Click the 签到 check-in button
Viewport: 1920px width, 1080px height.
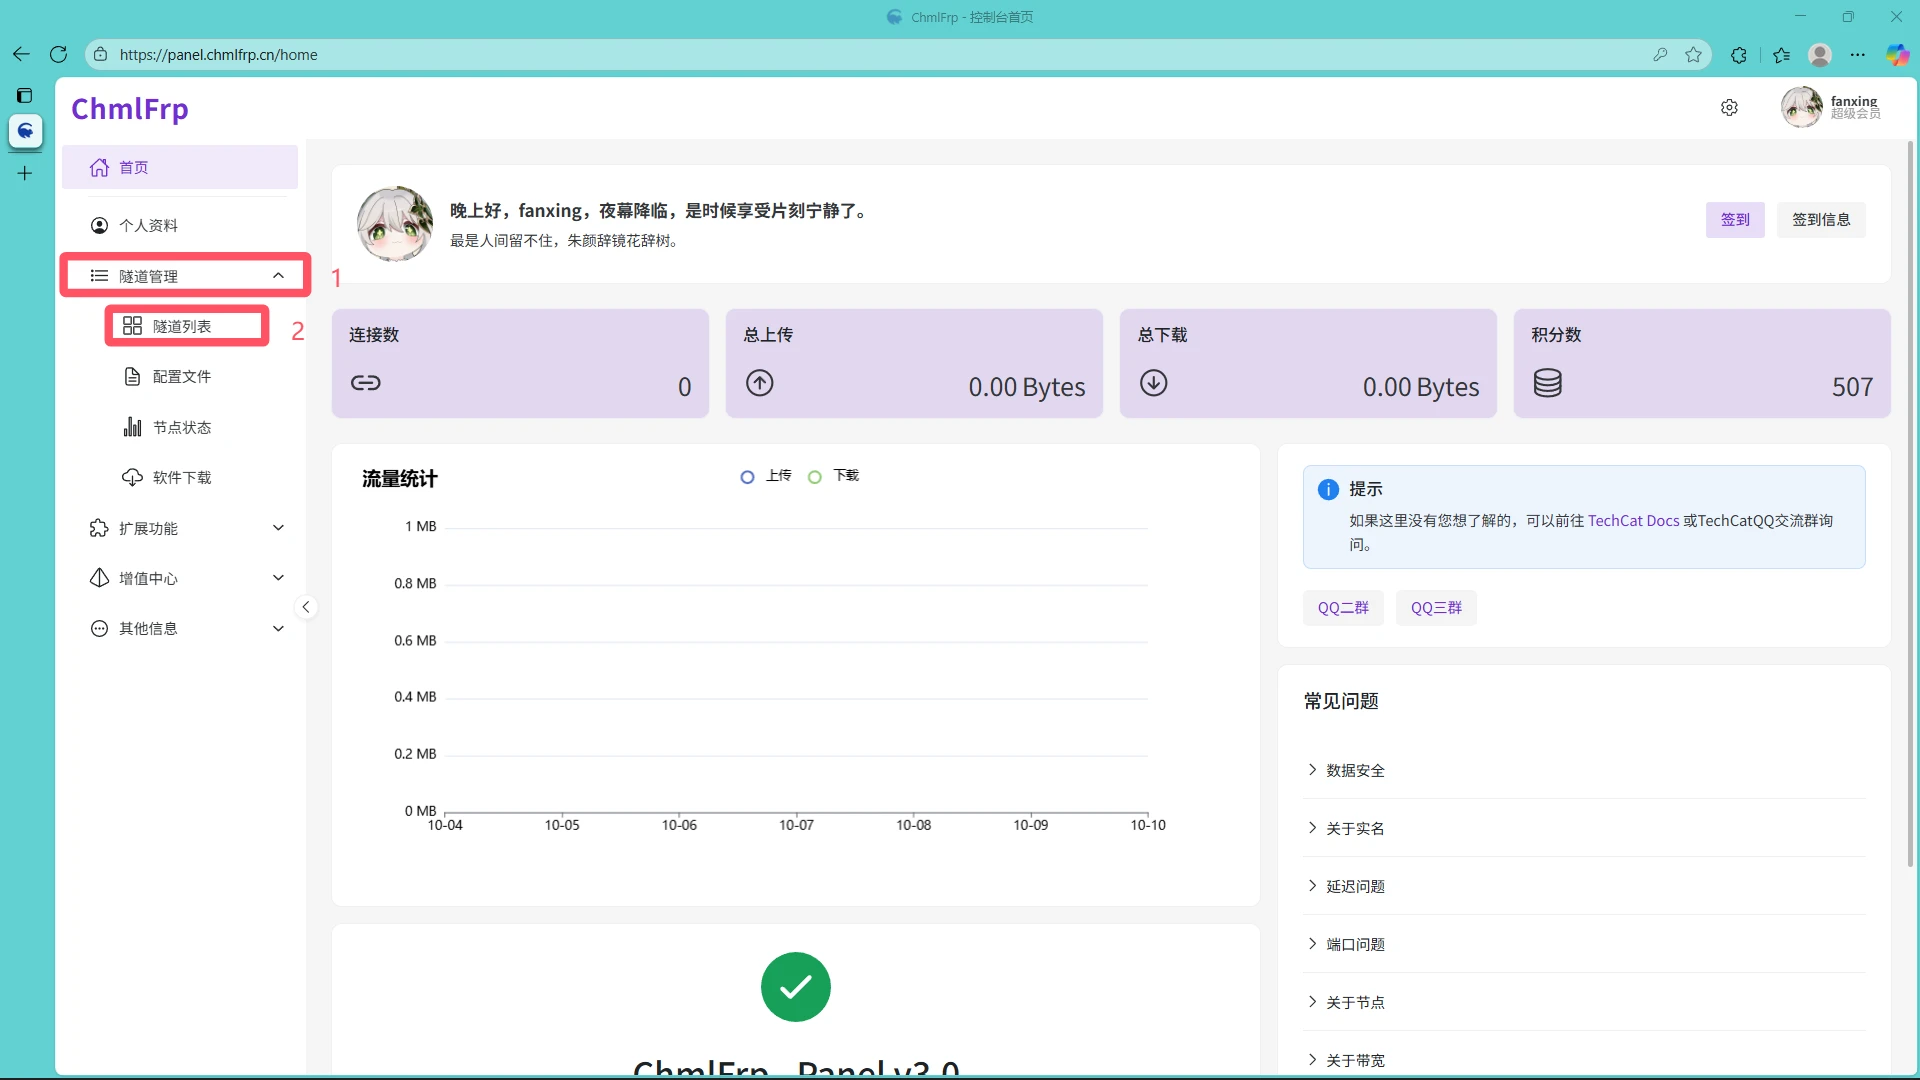point(1735,220)
